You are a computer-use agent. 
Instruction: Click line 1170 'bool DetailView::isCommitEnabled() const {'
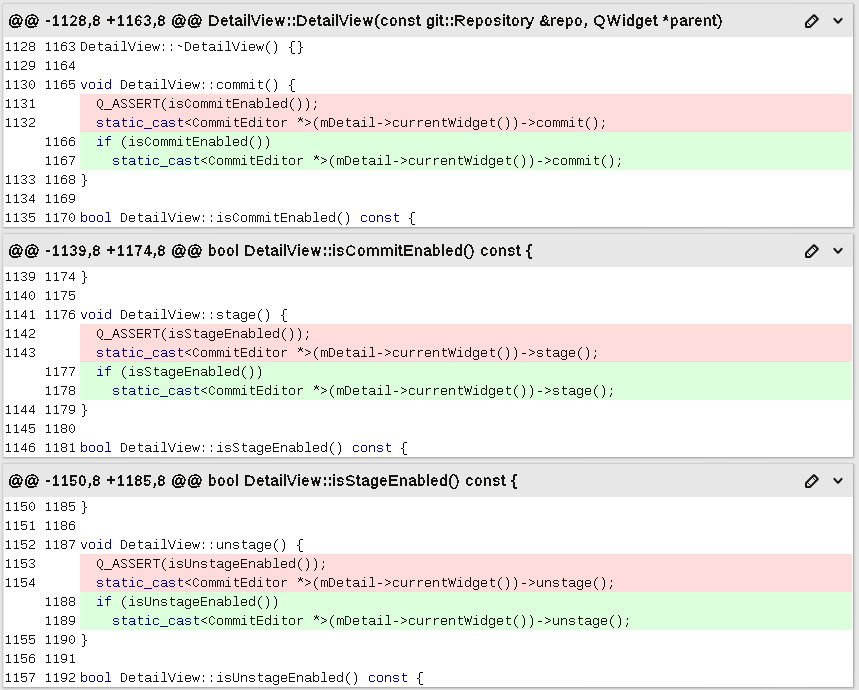[x=248, y=218]
